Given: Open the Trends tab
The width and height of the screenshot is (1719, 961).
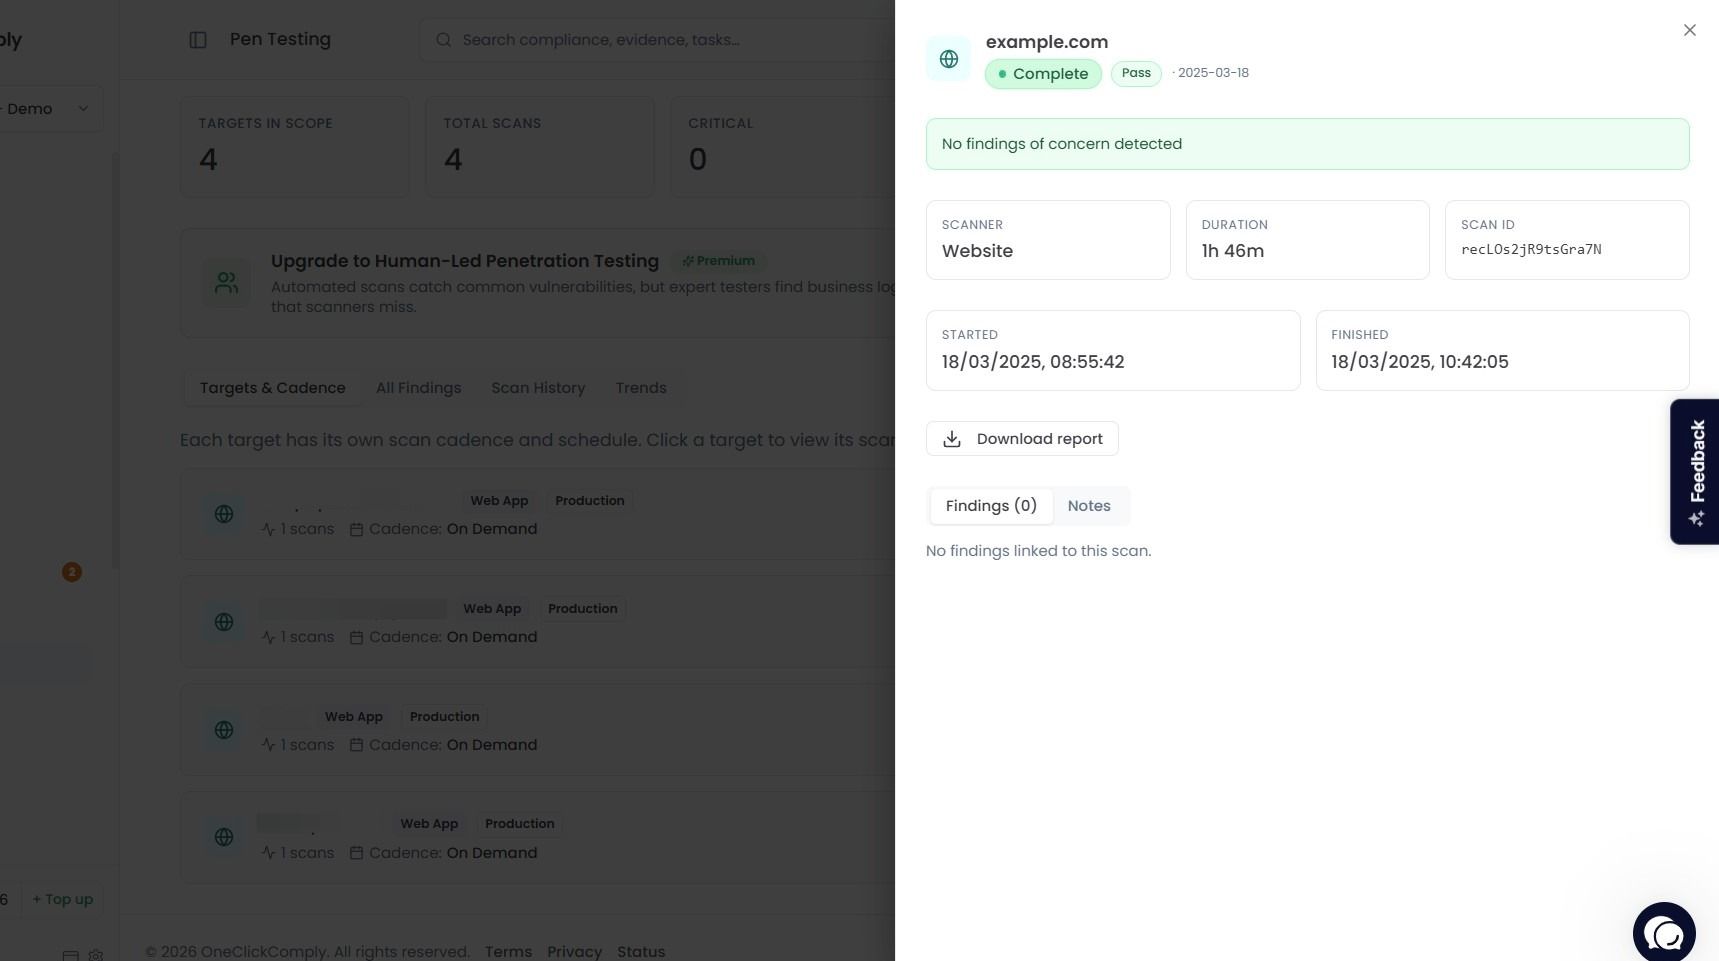Looking at the screenshot, I should pyautogui.click(x=641, y=388).
